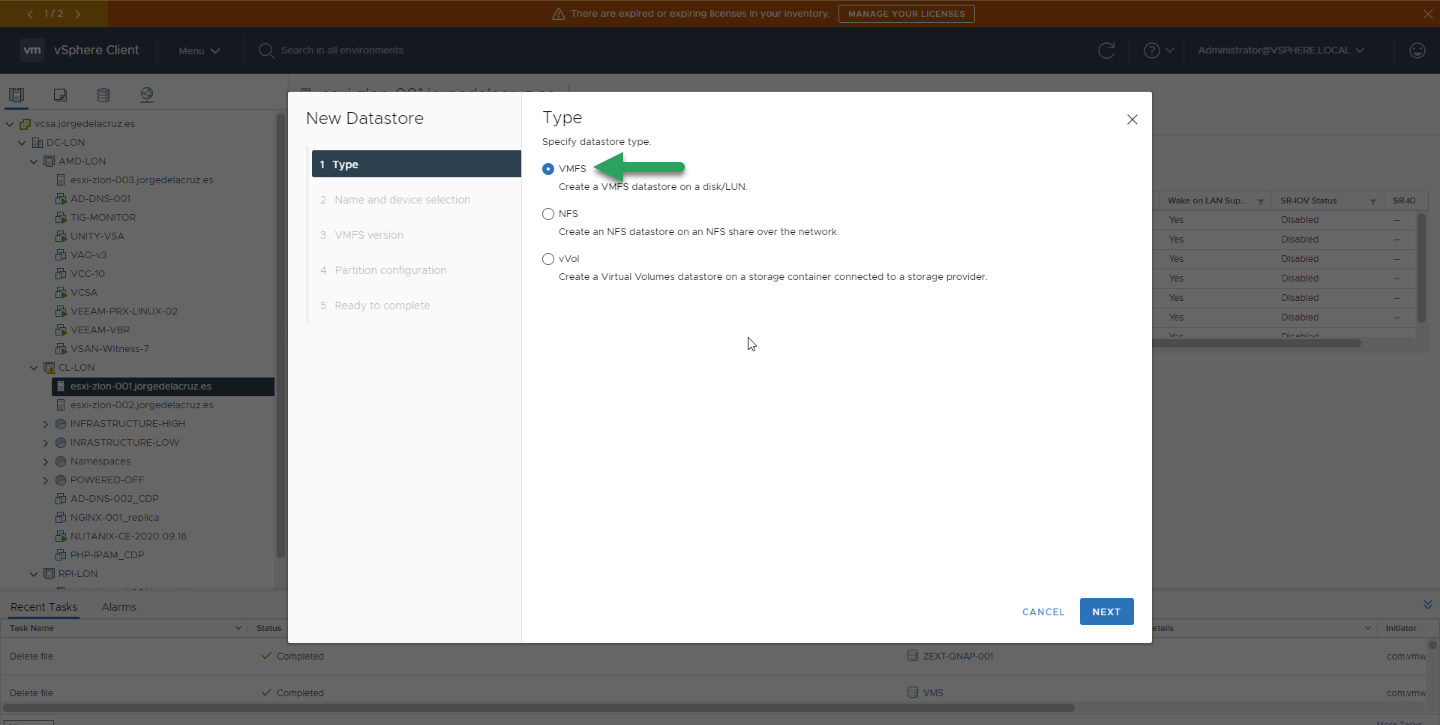Dismiss the license warning banner

click(x=1427, y=14)
